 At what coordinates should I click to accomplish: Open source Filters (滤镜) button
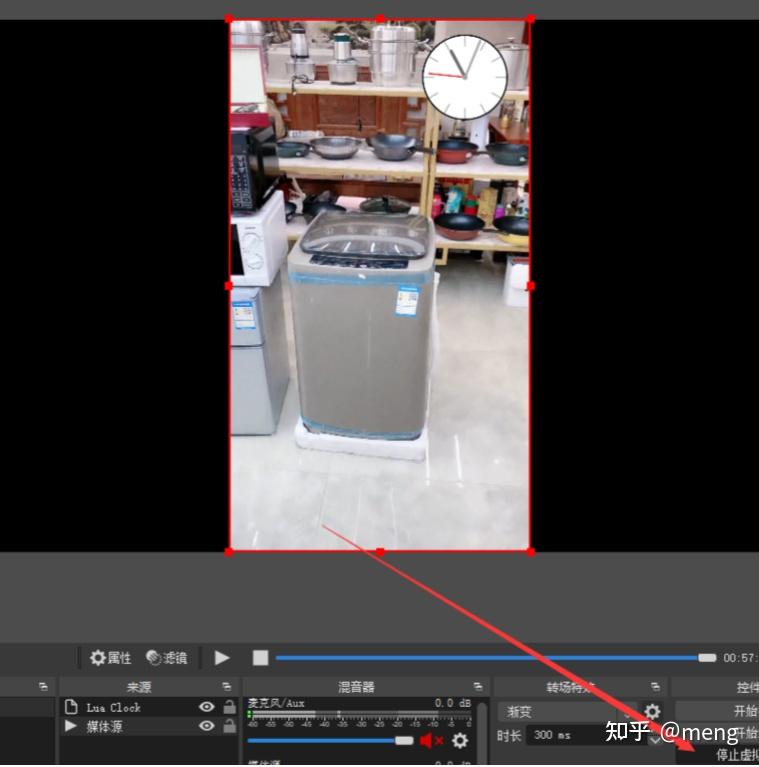167,658
